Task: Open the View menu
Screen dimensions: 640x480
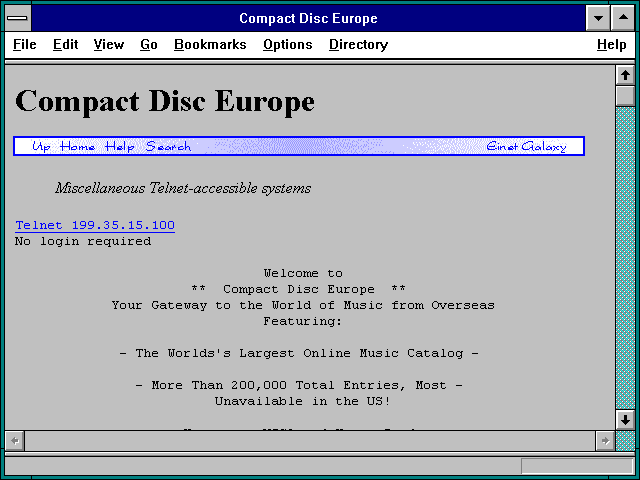Action: click(x=109, y=44)
